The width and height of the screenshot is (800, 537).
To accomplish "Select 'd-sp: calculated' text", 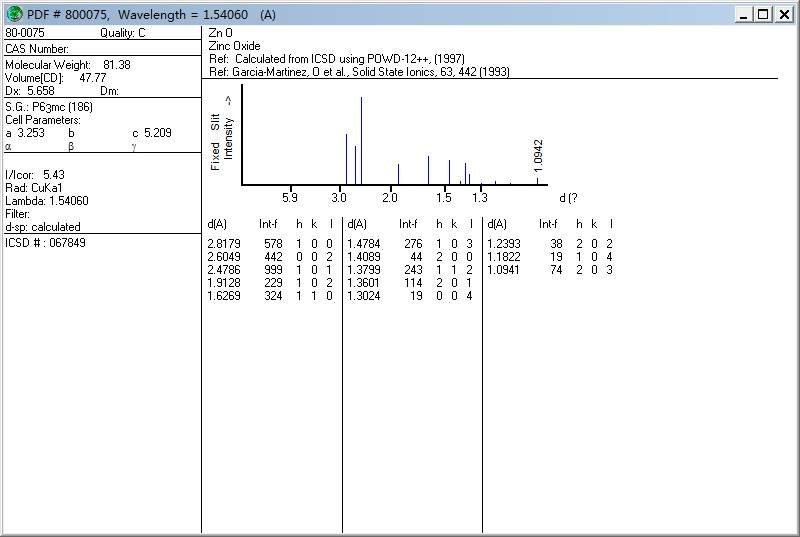I will (x=43, y=227).
